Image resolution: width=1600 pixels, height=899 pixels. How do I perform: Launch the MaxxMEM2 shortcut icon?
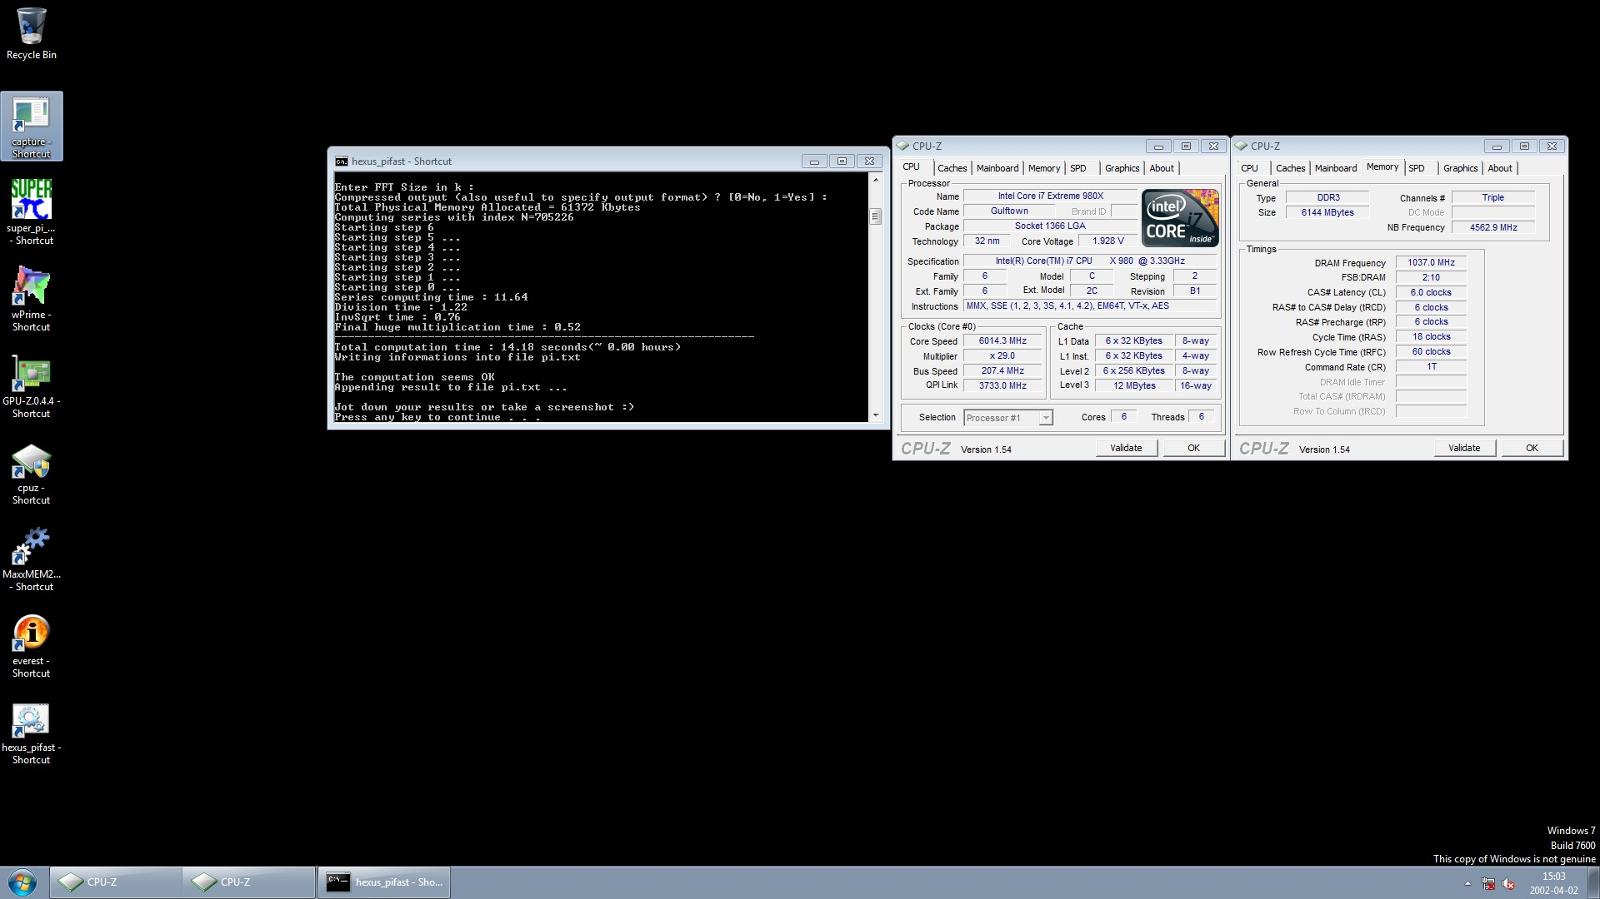pos(31,558)
